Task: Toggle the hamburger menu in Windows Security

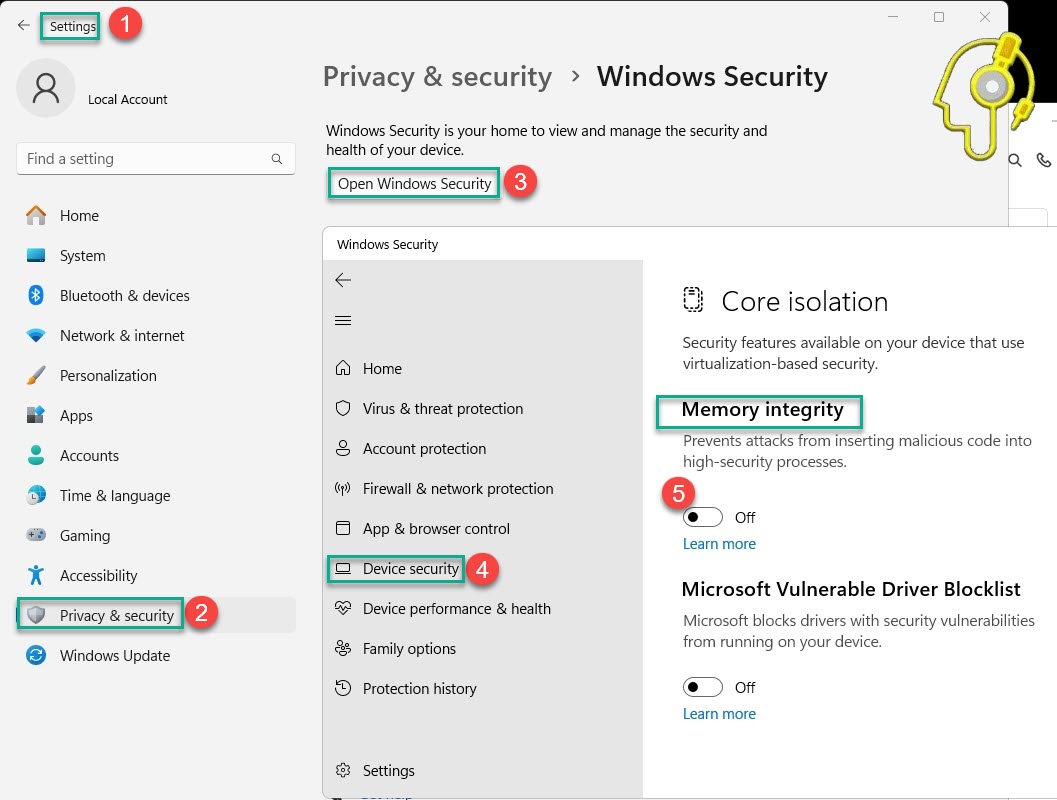Action: pyautogui.click(x=343, y=320)
